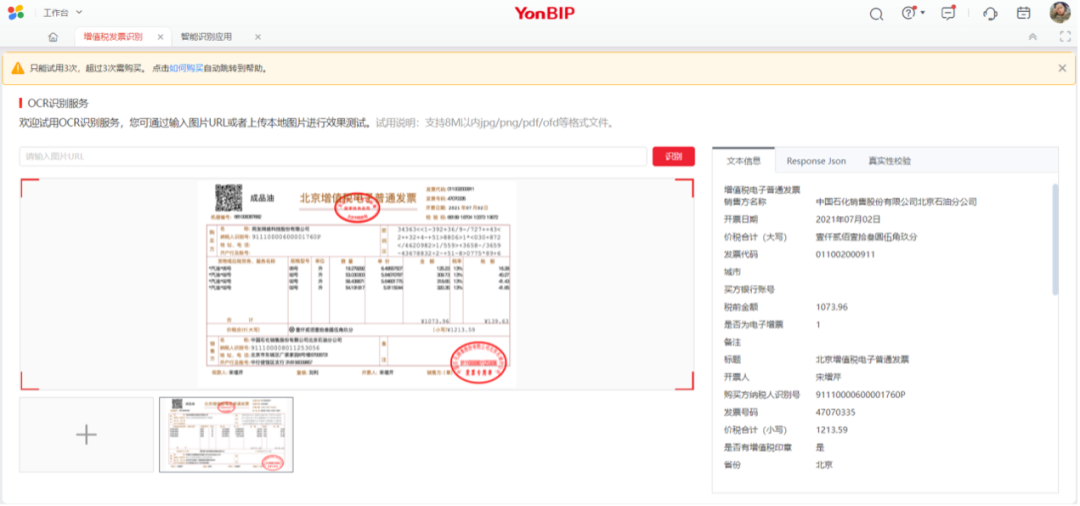Open the 真实性校验 tab

(889, 161)
